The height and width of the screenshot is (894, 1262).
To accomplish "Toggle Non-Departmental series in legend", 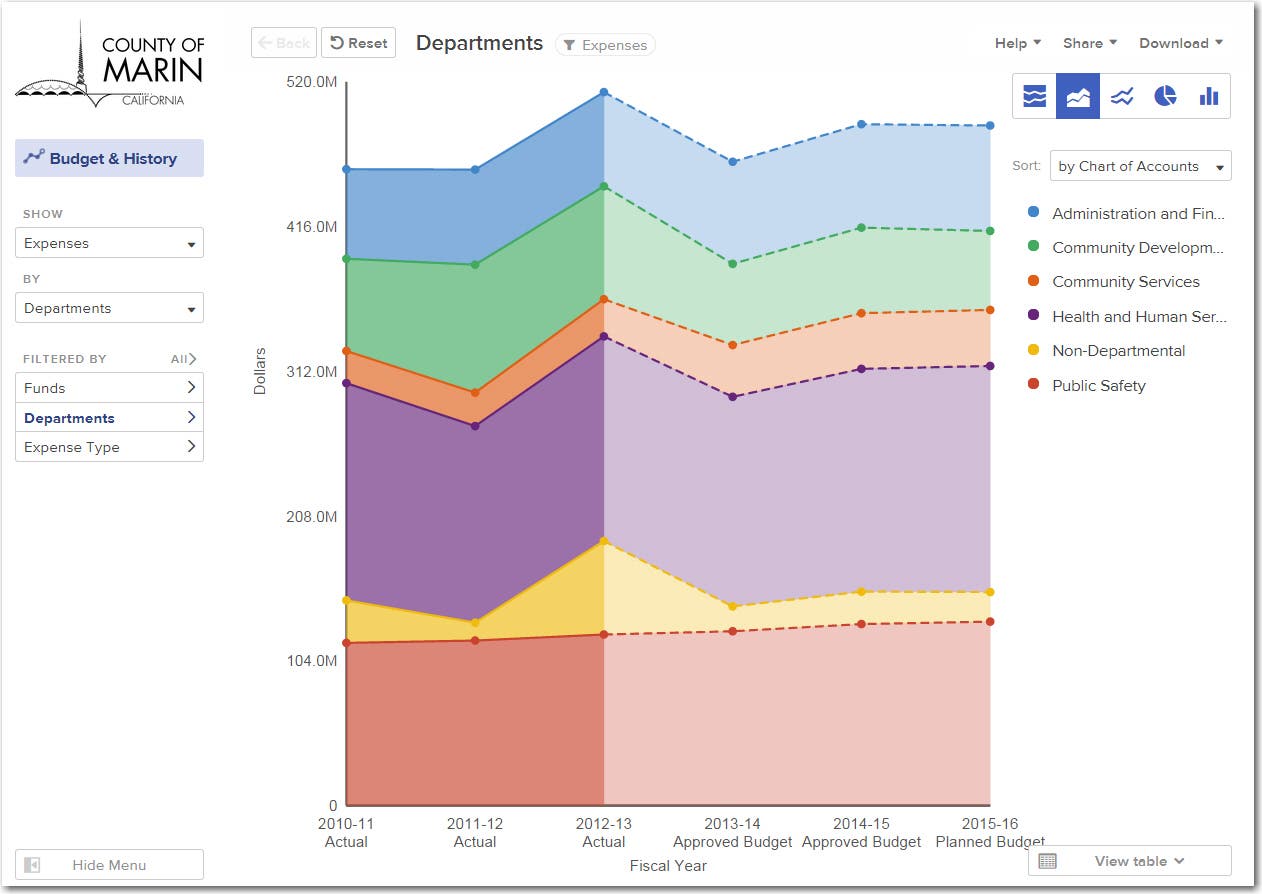I will [x=1118, y=351].
